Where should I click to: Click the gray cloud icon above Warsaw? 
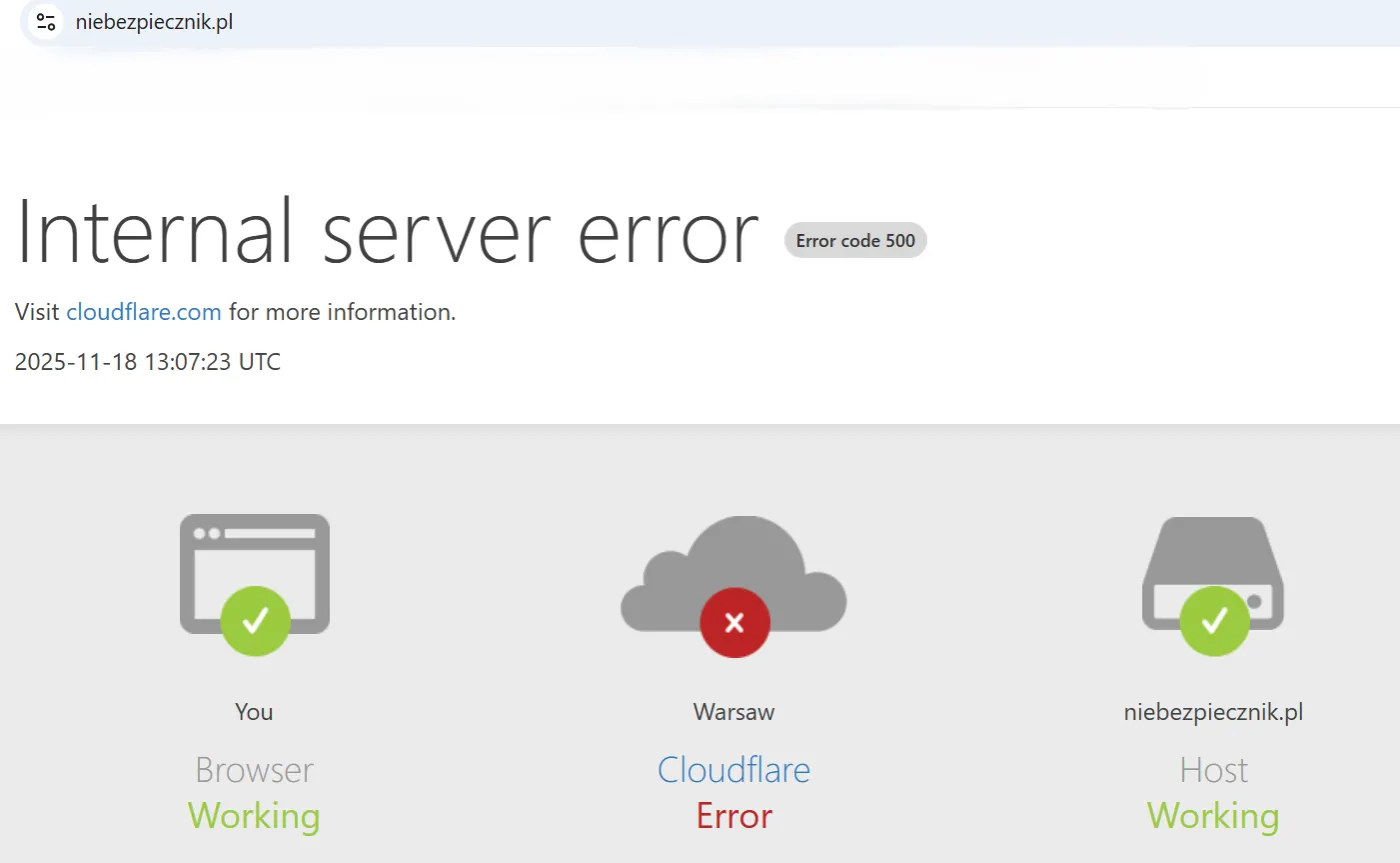[734, 573]
